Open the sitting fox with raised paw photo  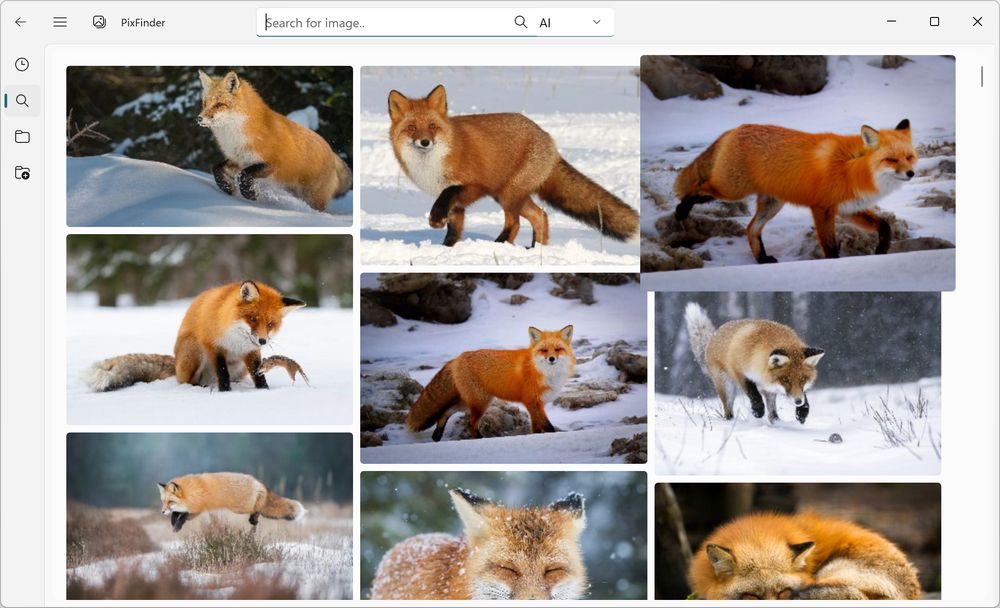209,329
